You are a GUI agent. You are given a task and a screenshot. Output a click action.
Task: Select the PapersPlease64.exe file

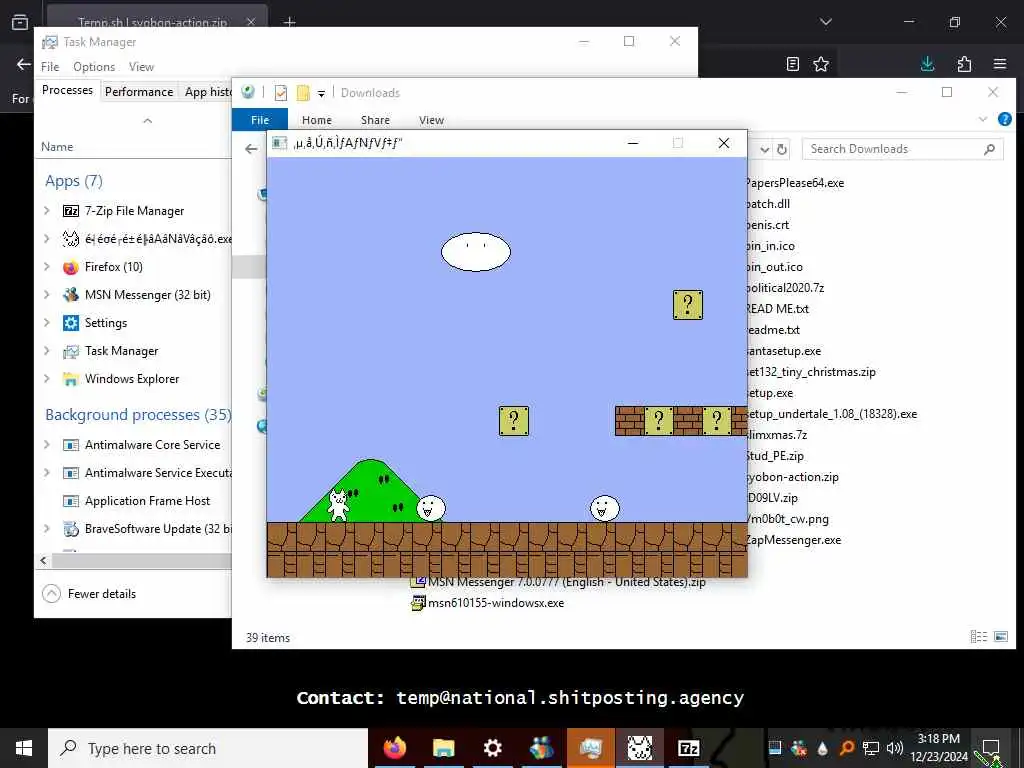pyautogui.click(x=795, y=183)
